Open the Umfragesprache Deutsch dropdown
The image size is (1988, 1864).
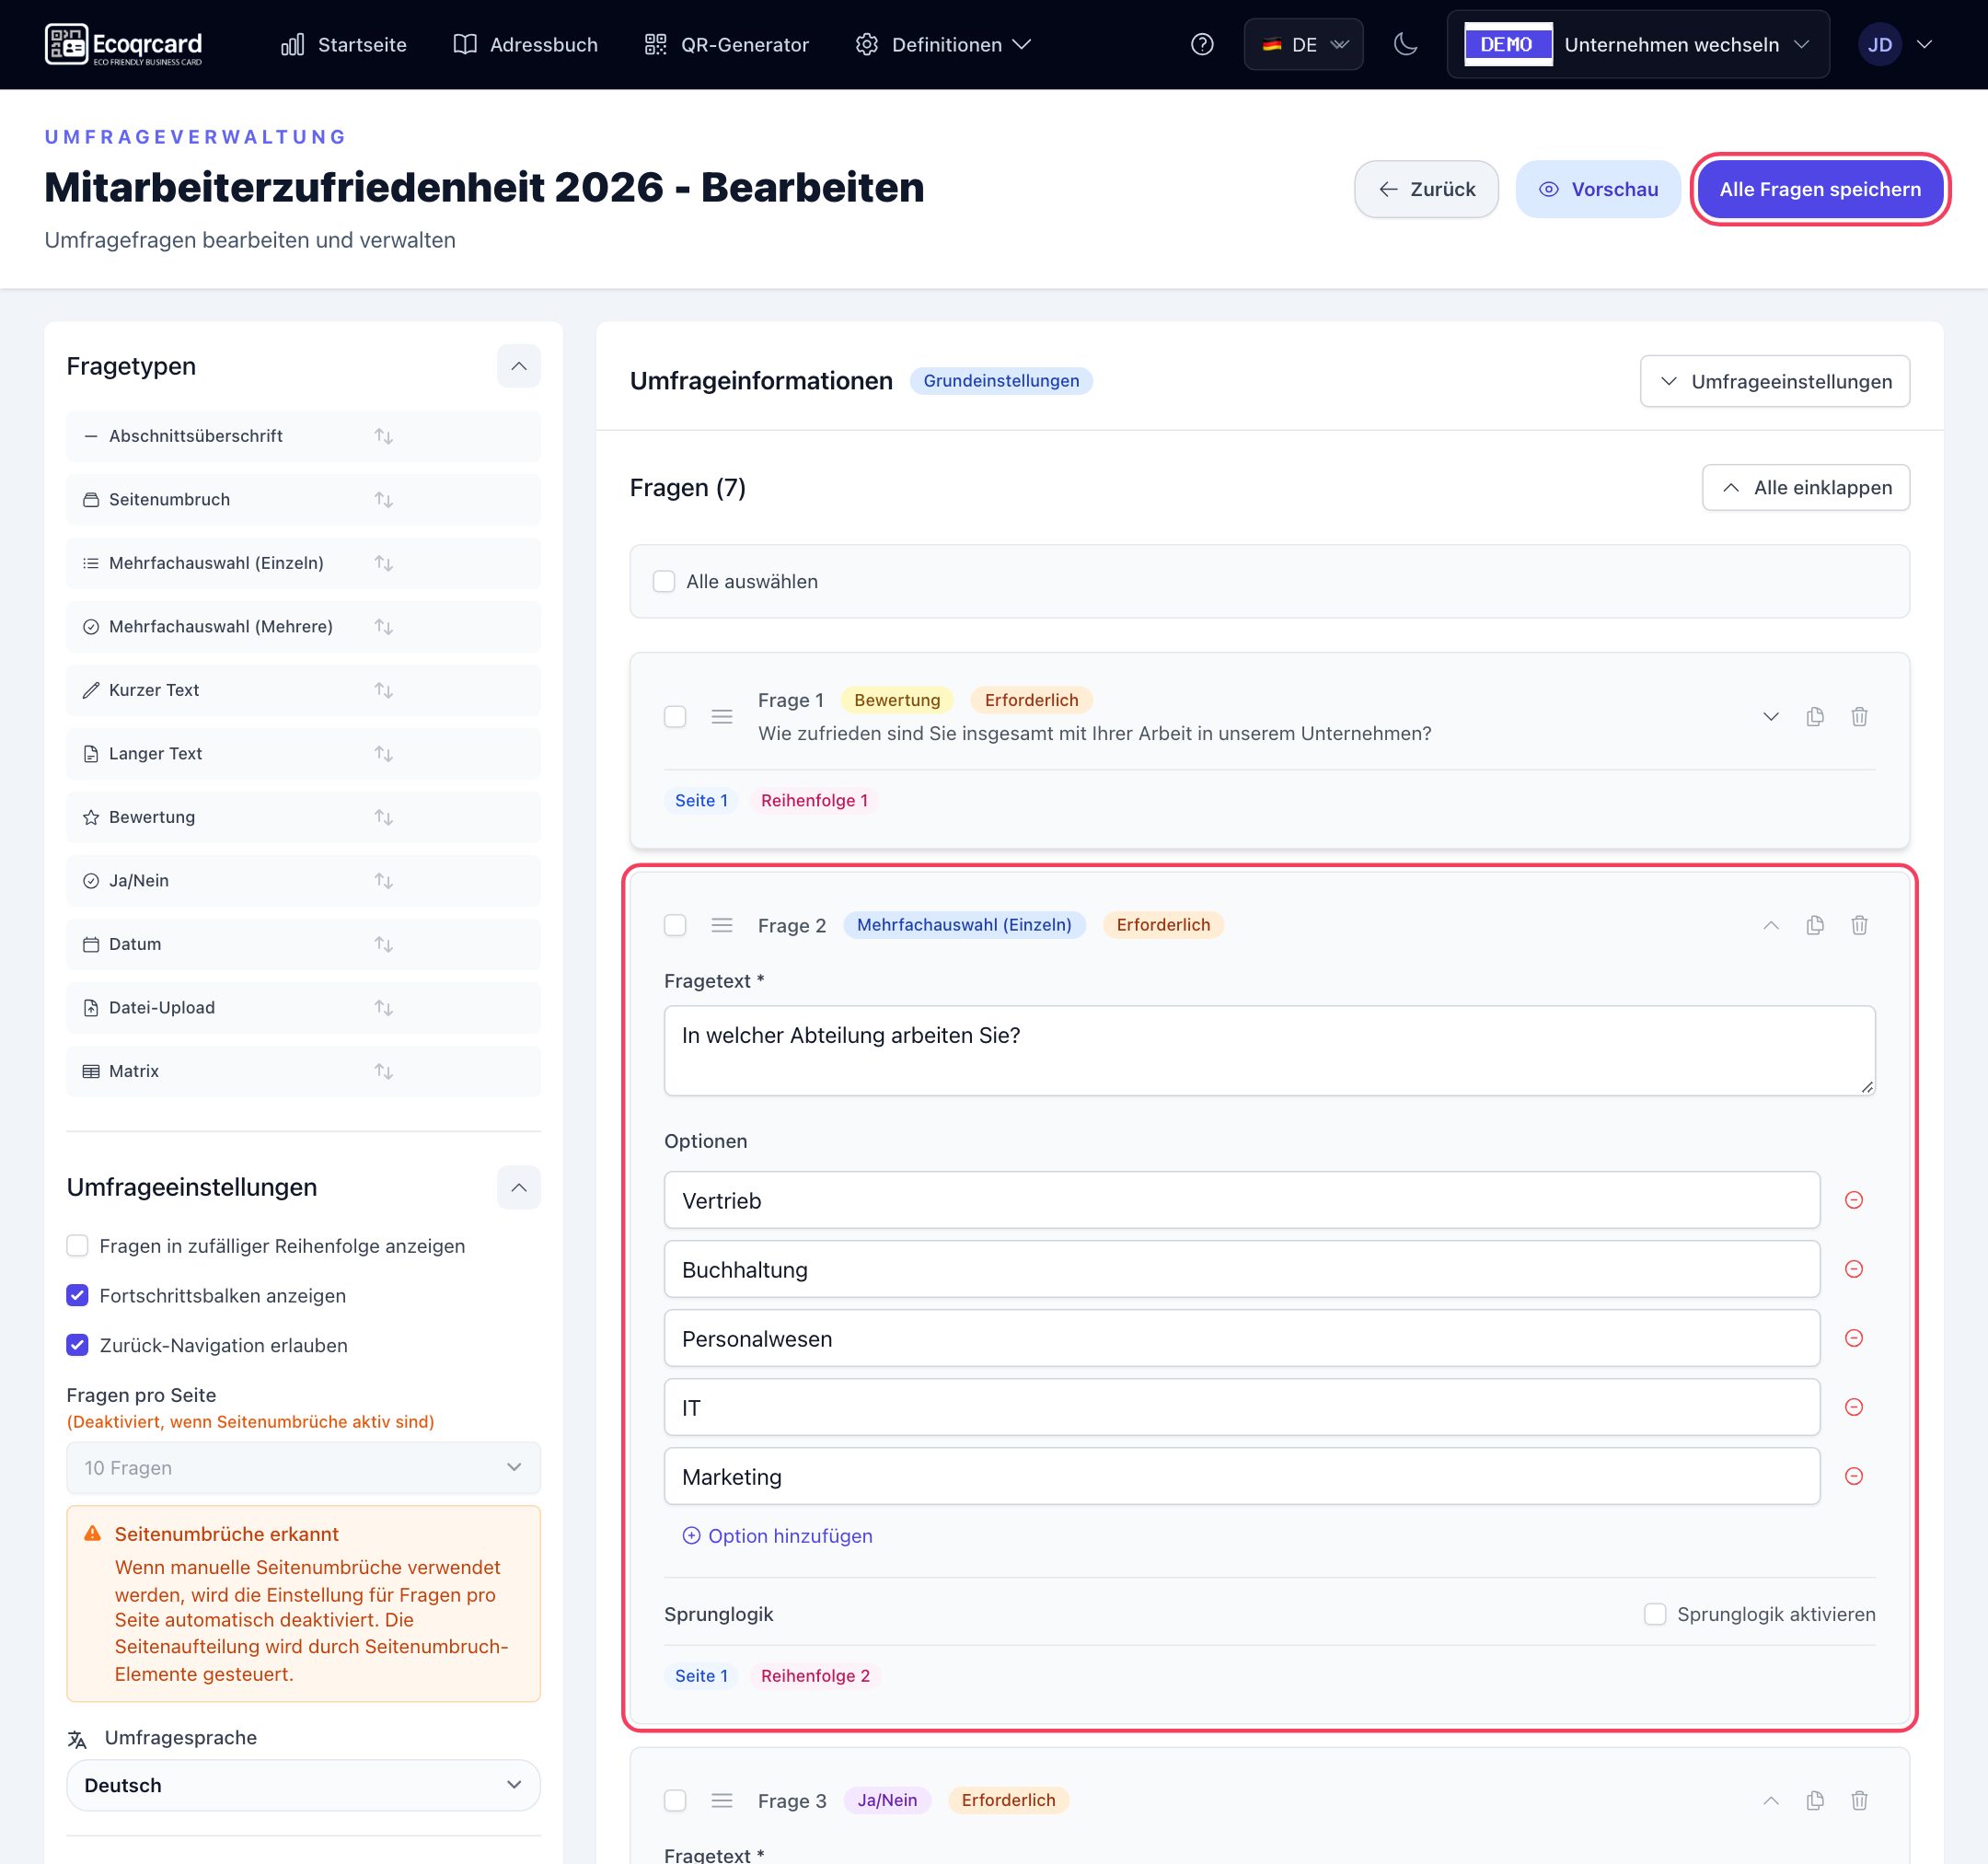click(303, 1785)
